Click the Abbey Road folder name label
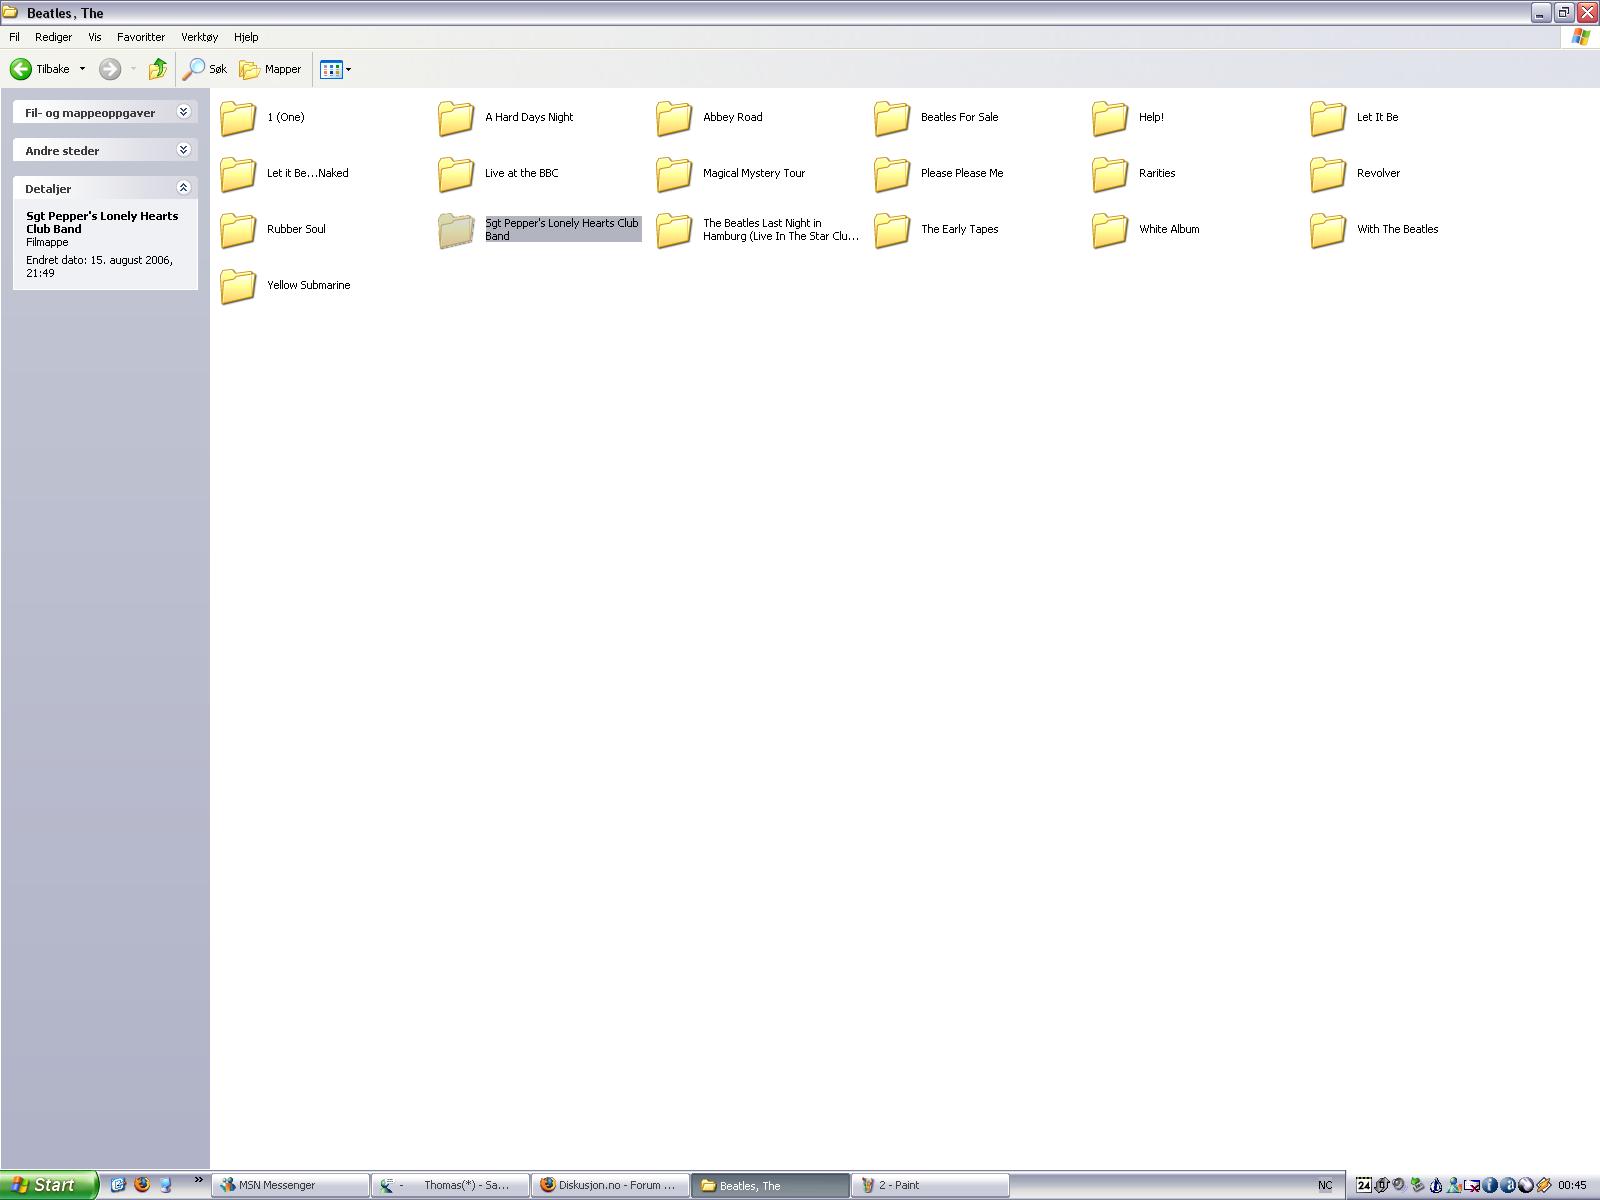The height and width of the screenshot is (1200, 1600). 733,117
